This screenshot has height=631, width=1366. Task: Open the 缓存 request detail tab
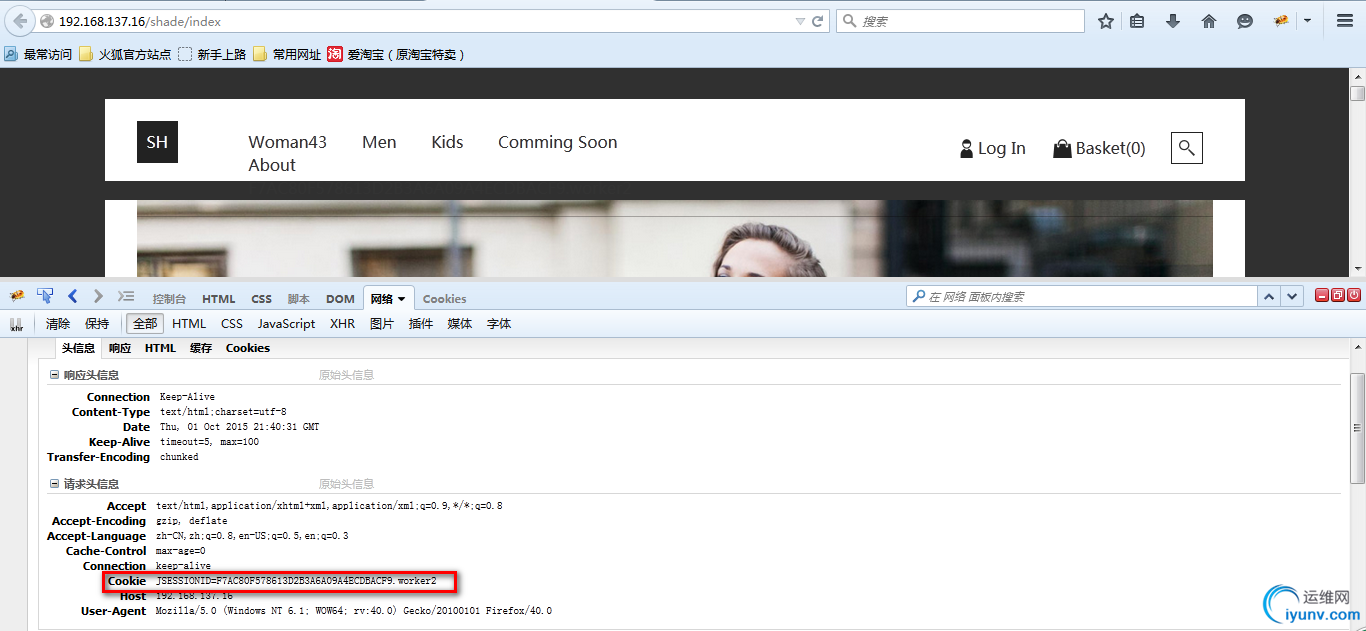pos(201,348)
